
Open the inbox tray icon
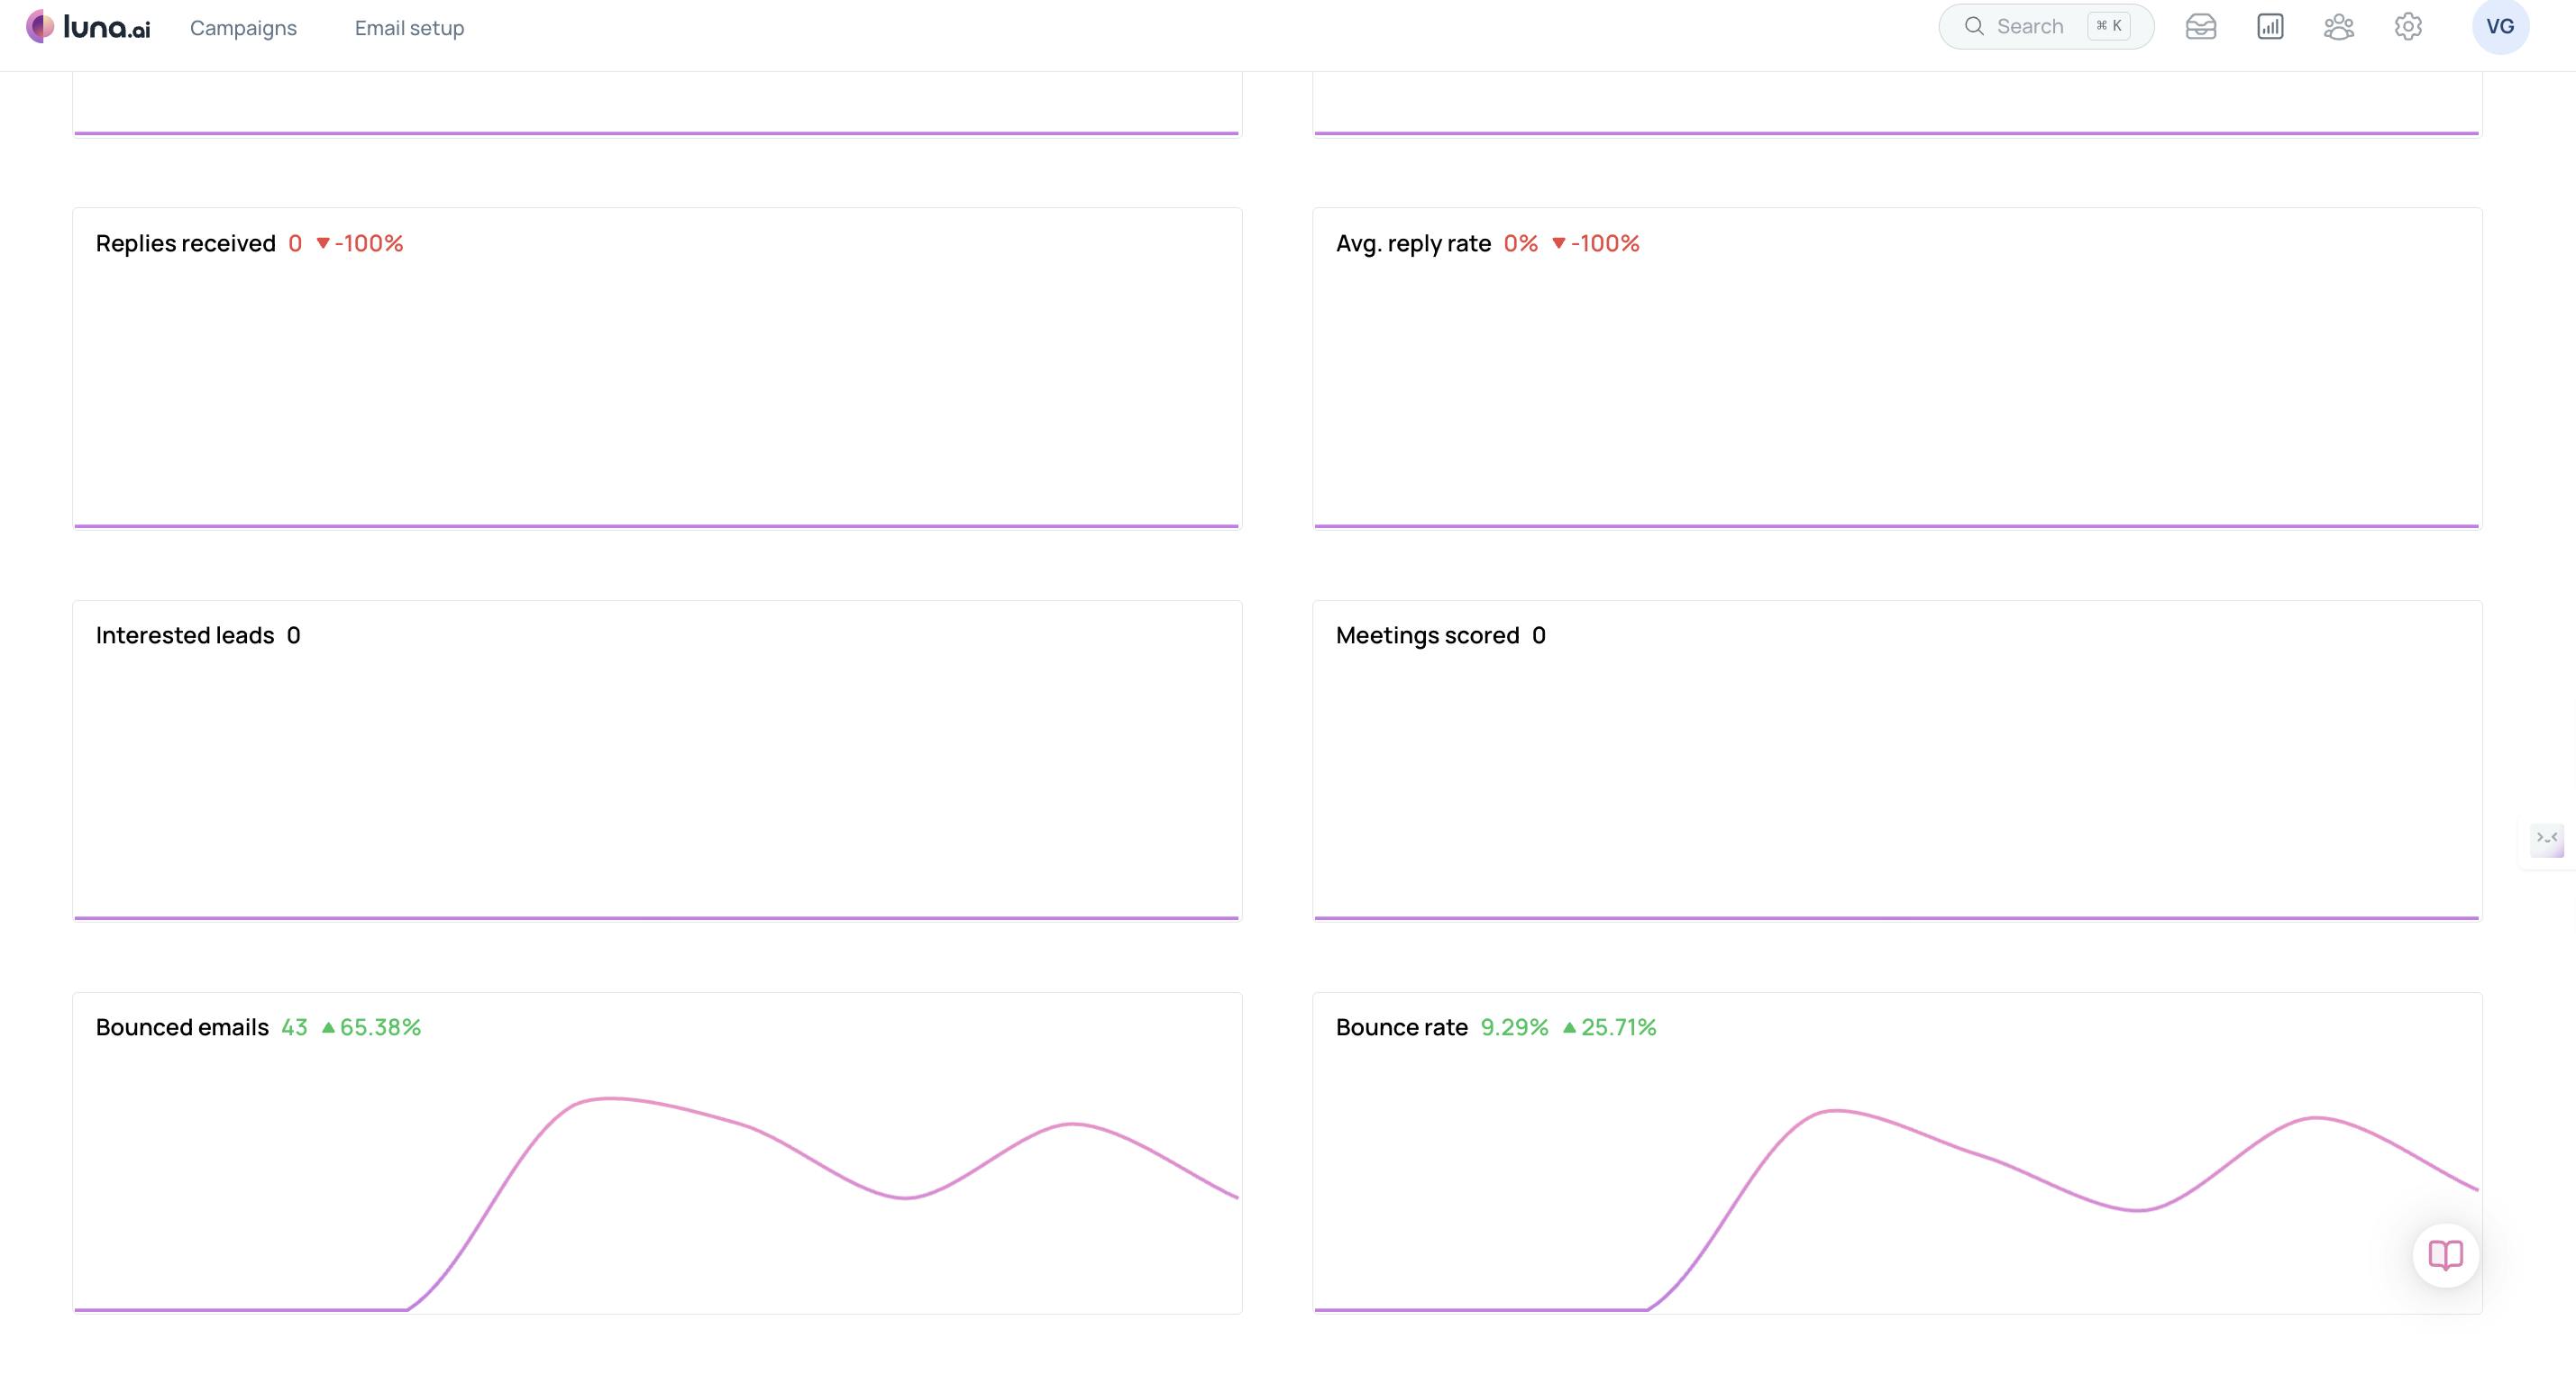click(2201, 27)
